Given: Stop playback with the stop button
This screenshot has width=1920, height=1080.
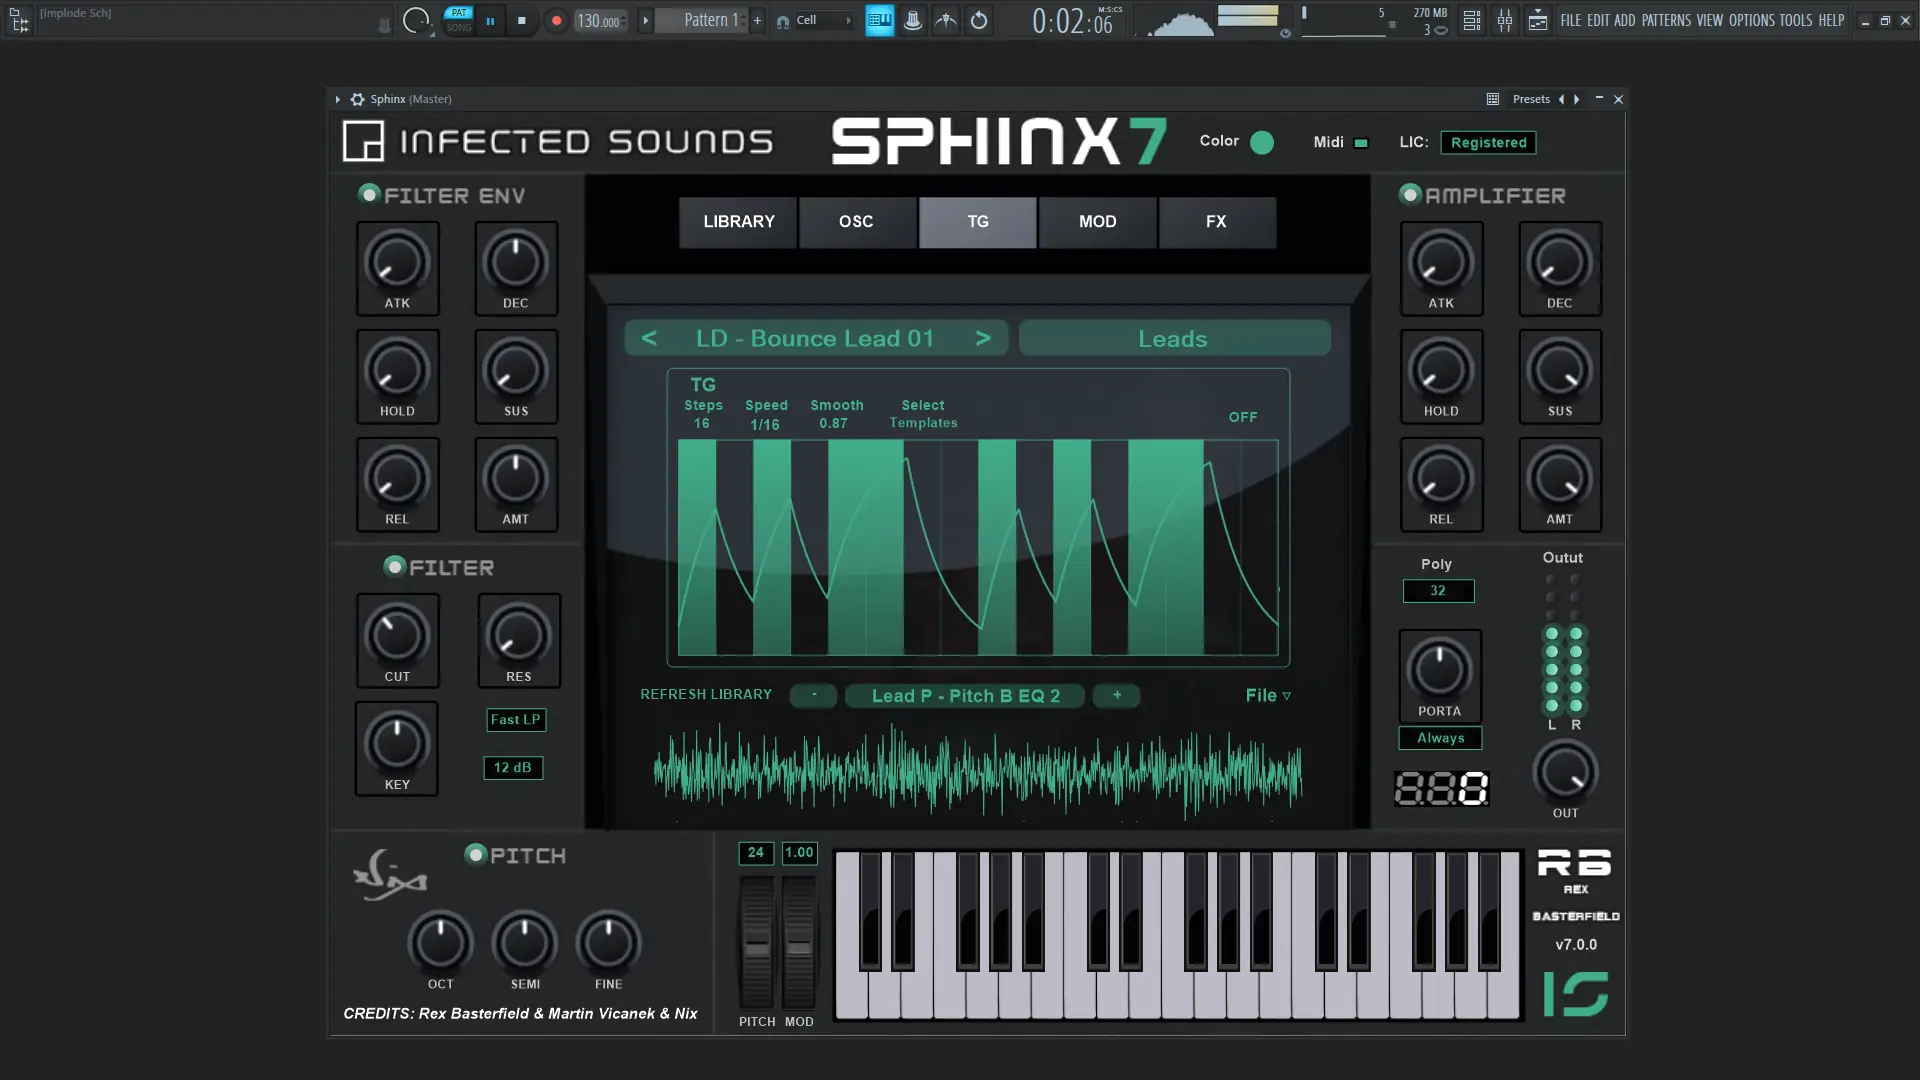Looking at the screenshot, I should tap(521, 21).
